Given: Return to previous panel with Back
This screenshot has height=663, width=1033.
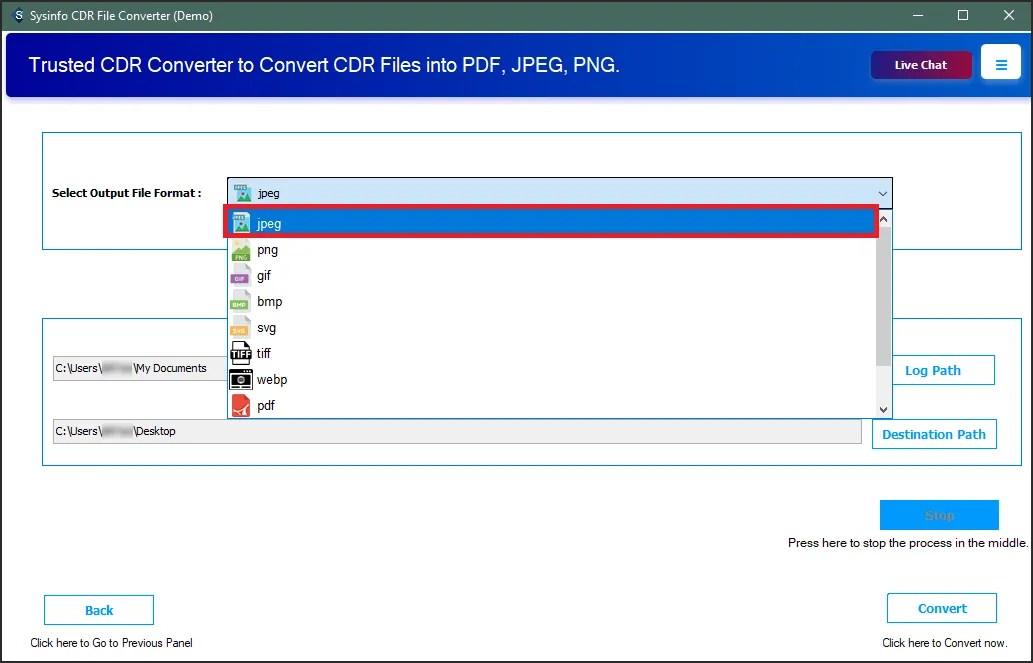Looking at the screenshot, I should click(x=98, y=609).
